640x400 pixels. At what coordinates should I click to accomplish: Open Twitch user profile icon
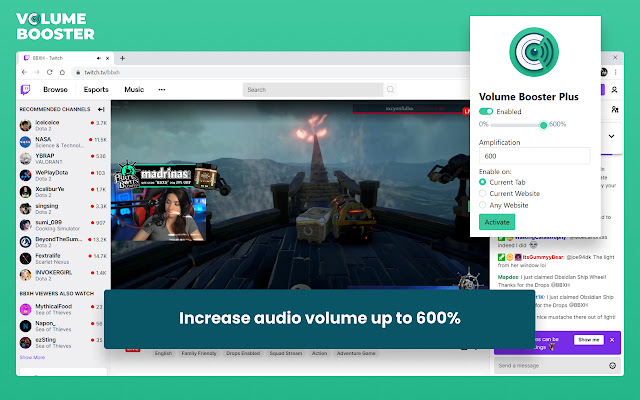tap(614, 89)
